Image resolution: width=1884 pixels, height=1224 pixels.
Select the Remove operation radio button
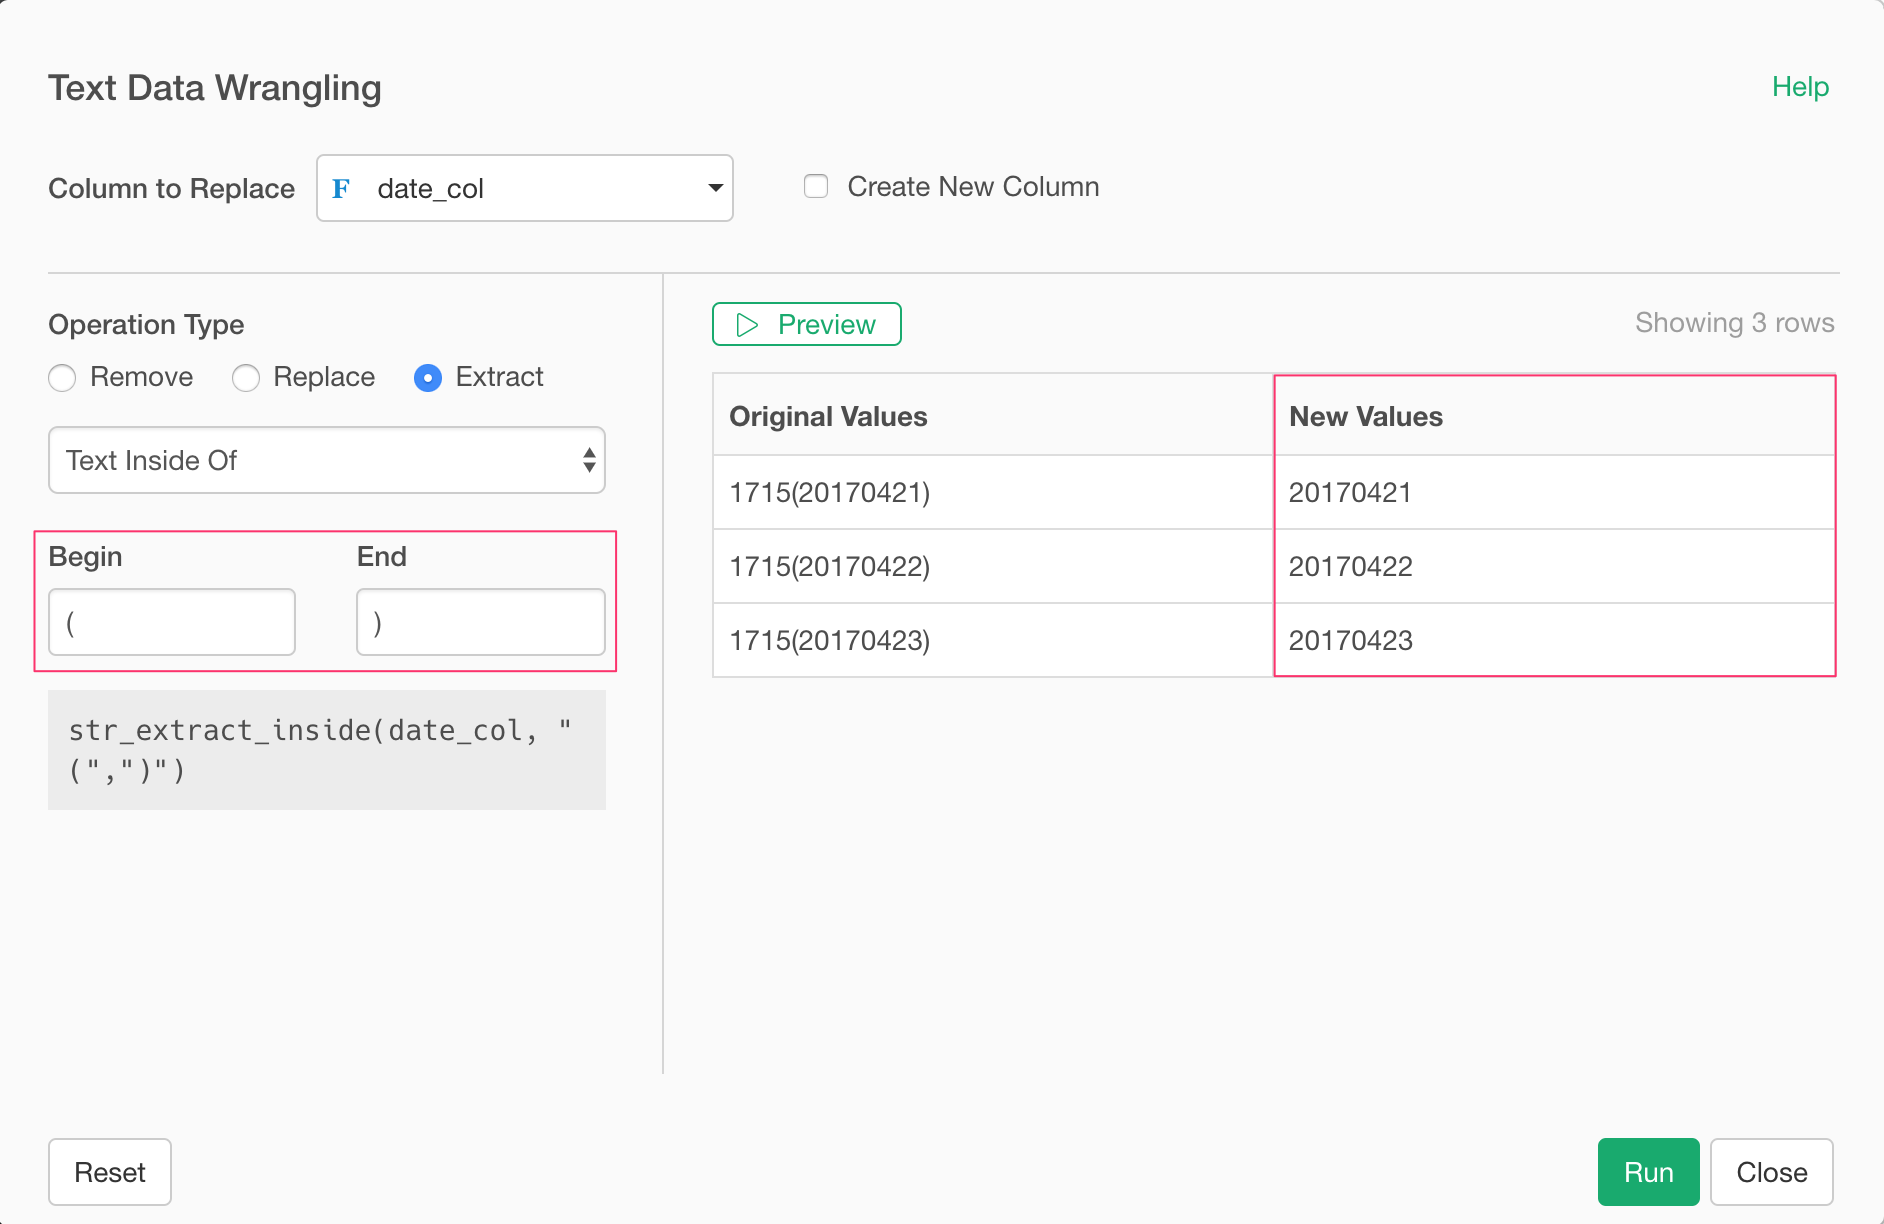pyautogui.click(x=63, y=378)
